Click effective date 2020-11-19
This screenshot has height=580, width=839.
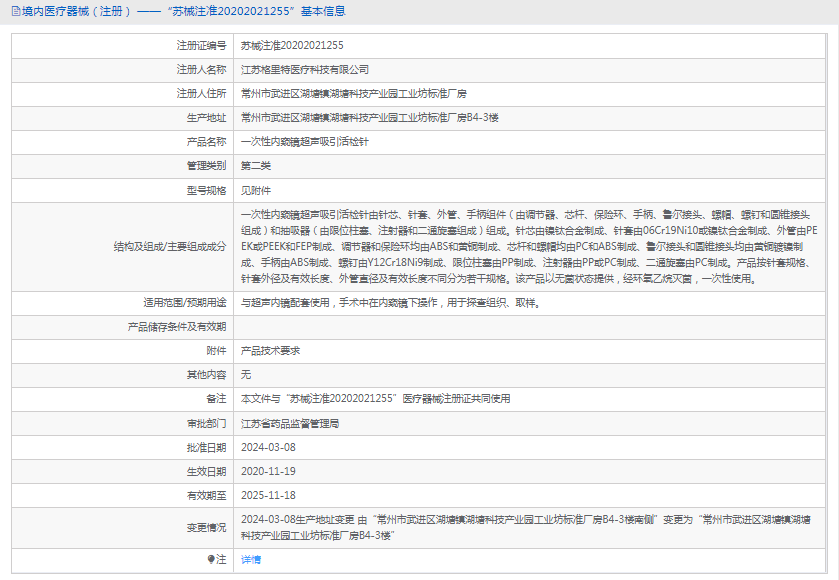(x=268, y=471)
